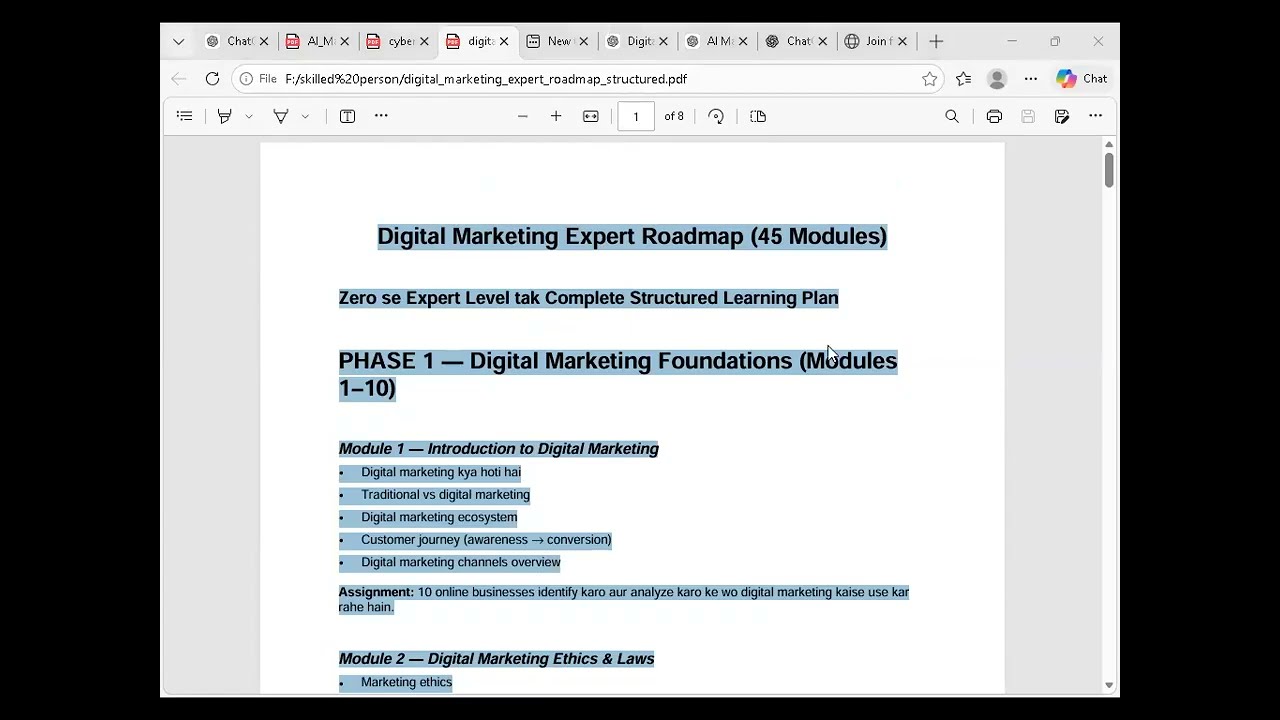
Task: Open the page view options
Action: [x=758, y=116]
